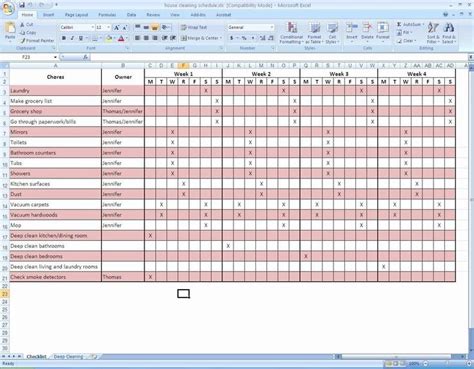
Task: Cut the selection using Cut
Action: click(x=26, y=25)
